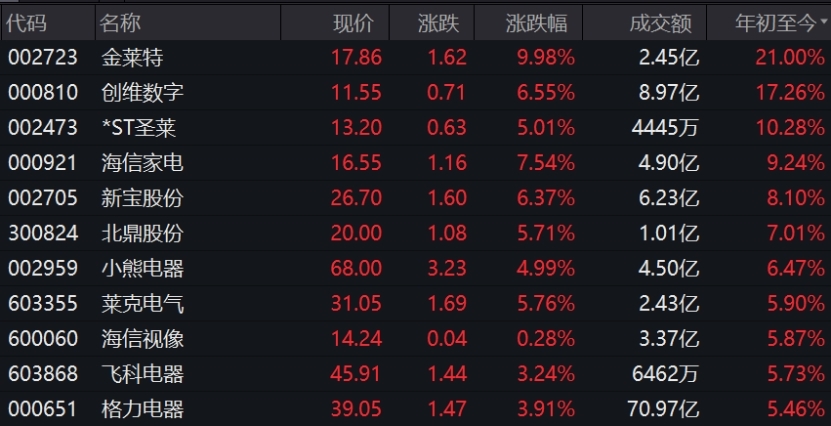Choose the 北鼎股份 row
The width and height of the screenshot is (831, 426).
[416, 233]
